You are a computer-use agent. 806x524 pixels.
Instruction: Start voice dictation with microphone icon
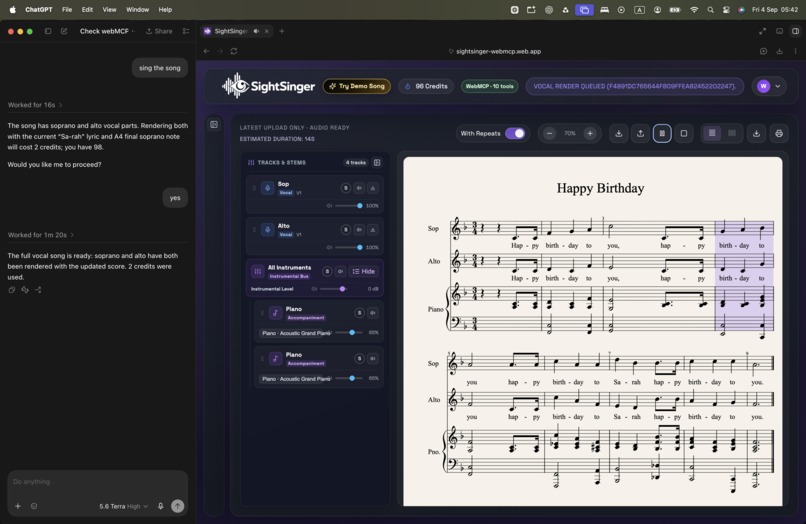coord(160,507)
